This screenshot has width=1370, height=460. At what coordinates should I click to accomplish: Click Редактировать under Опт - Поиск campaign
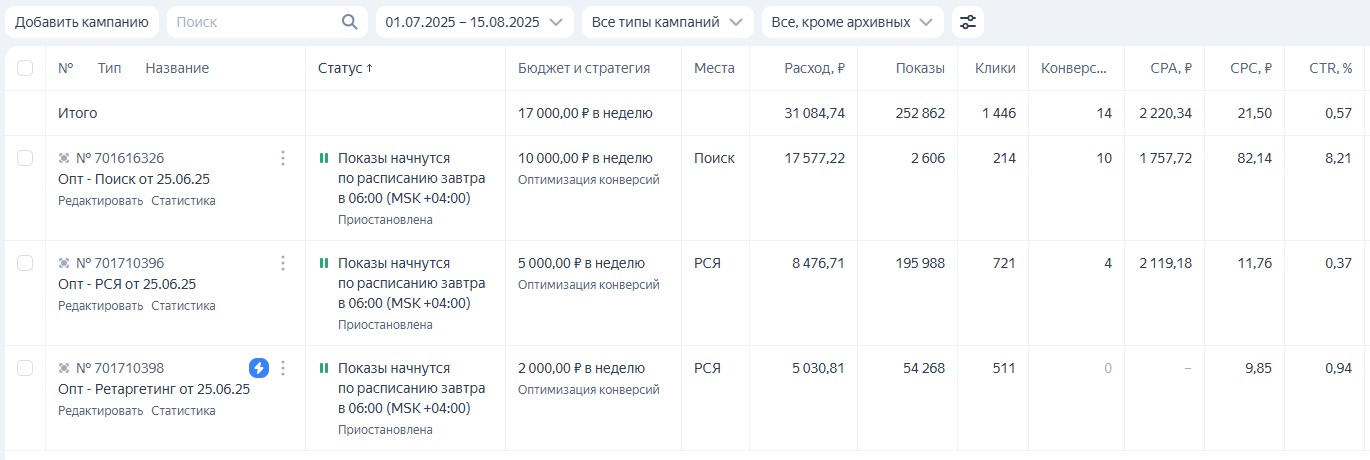100,201
